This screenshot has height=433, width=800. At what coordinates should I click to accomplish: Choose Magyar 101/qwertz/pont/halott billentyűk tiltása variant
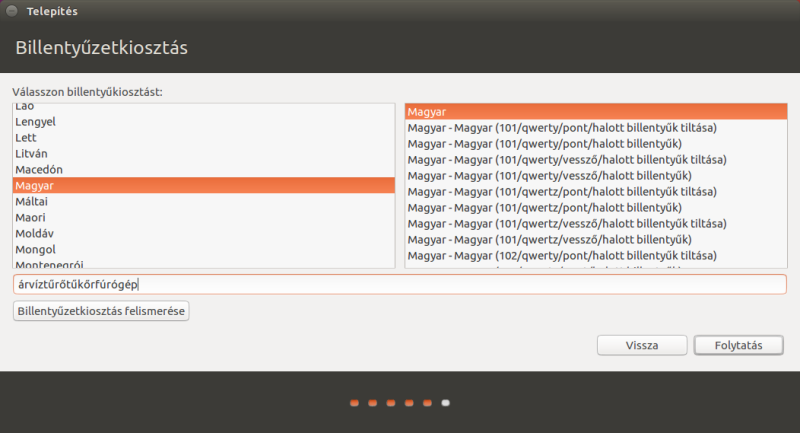click(562, 192)
